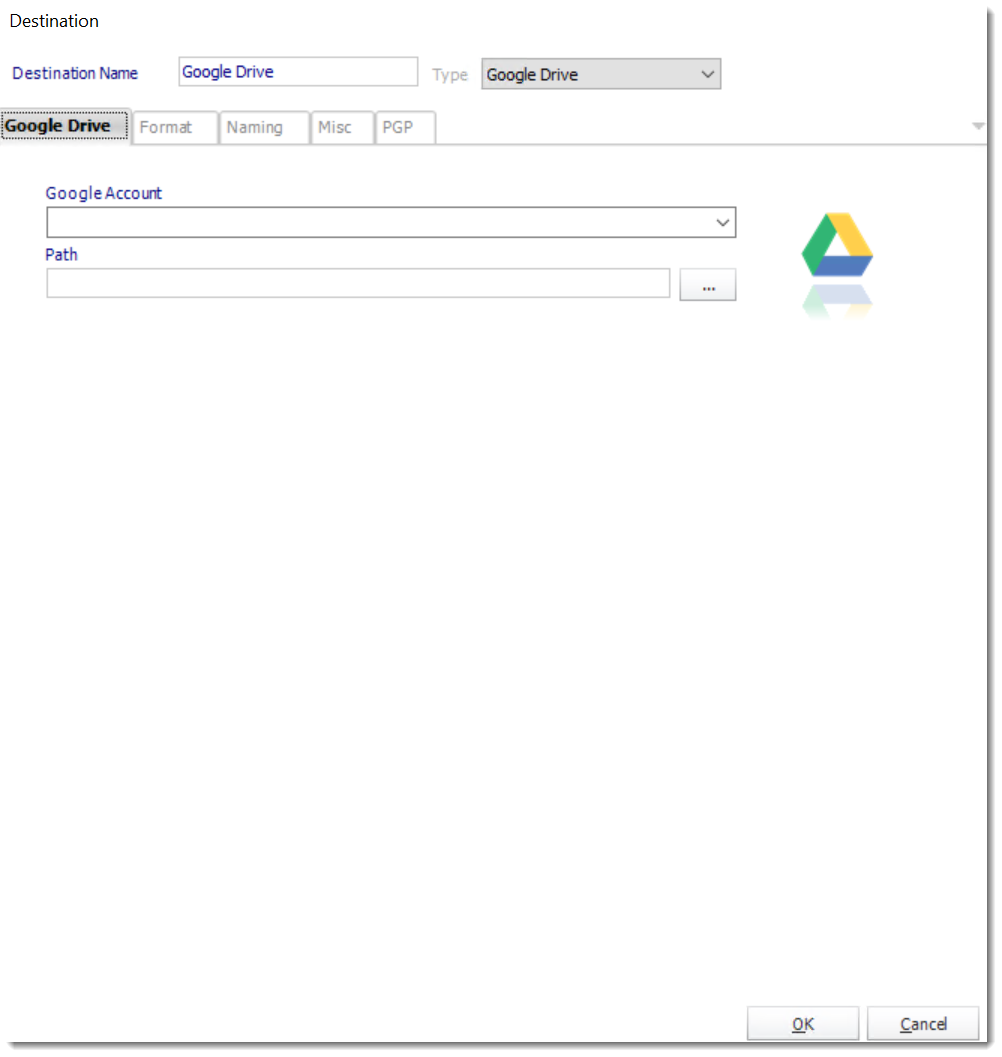Viewport: 1002px width, 1057px height.
Task: Click the Cancel button
Action: (x=922, y=1024)
